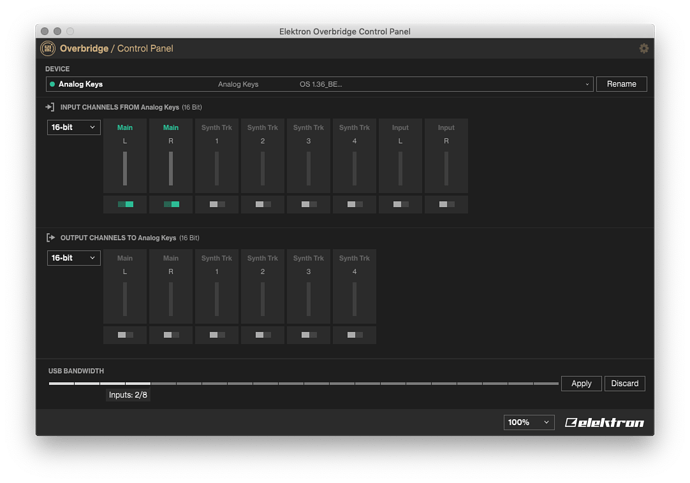
Task: Enable the Input L channel toggle
Action: tap(400, 204)
